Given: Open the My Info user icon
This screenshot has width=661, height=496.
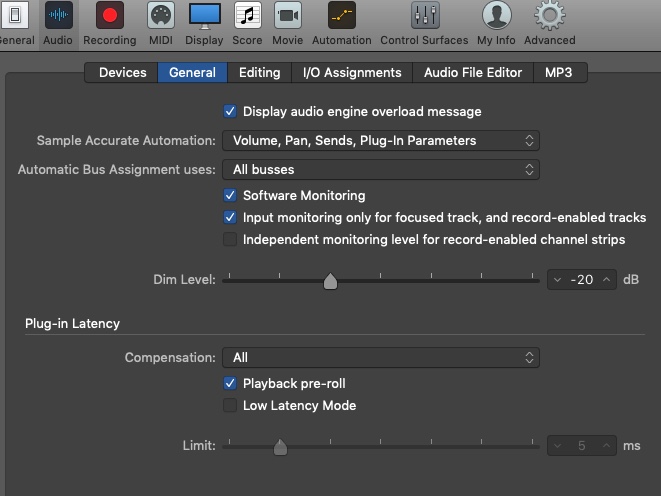Looking at the screenshot, I should pyautogui.click(x=497, y=15).
